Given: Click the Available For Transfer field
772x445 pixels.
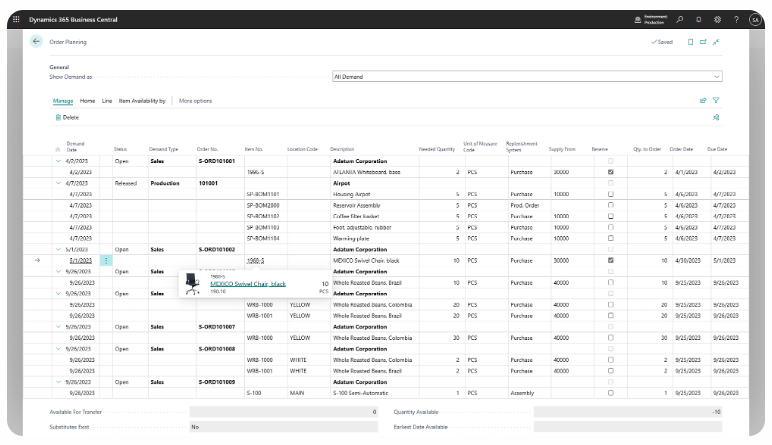Looking at the screenshot, I should pyautogui.click(x=284, y=412).
